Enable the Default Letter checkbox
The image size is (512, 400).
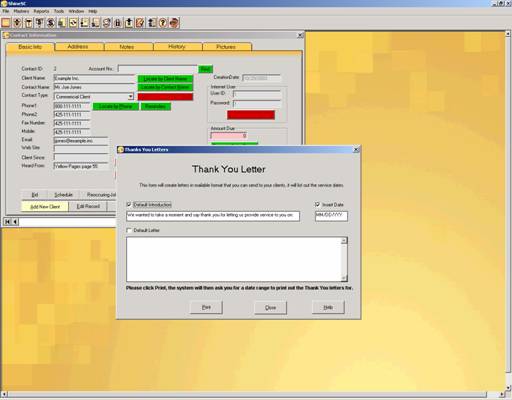[129, 230]
